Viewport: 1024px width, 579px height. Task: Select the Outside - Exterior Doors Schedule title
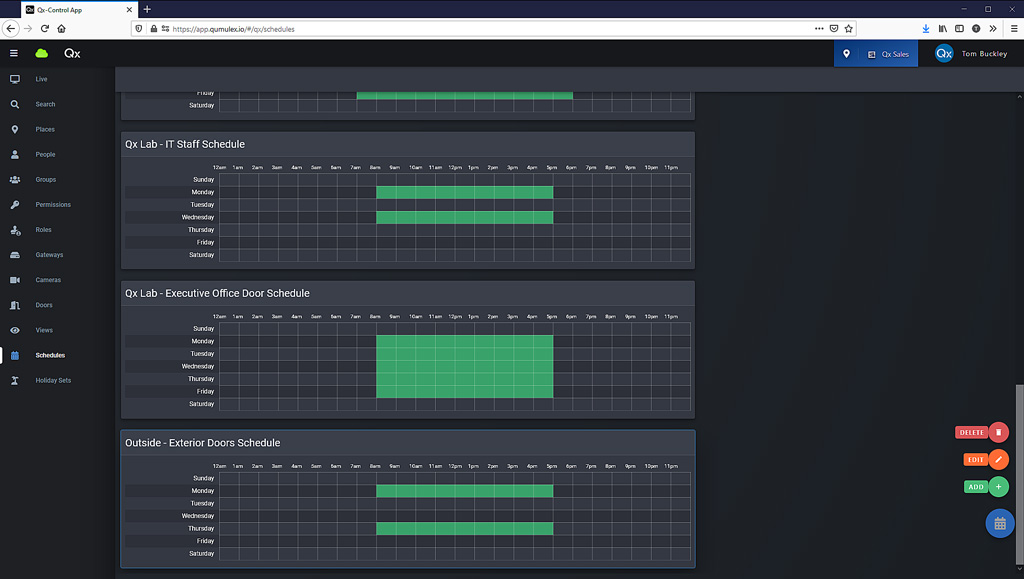point(202,443)
